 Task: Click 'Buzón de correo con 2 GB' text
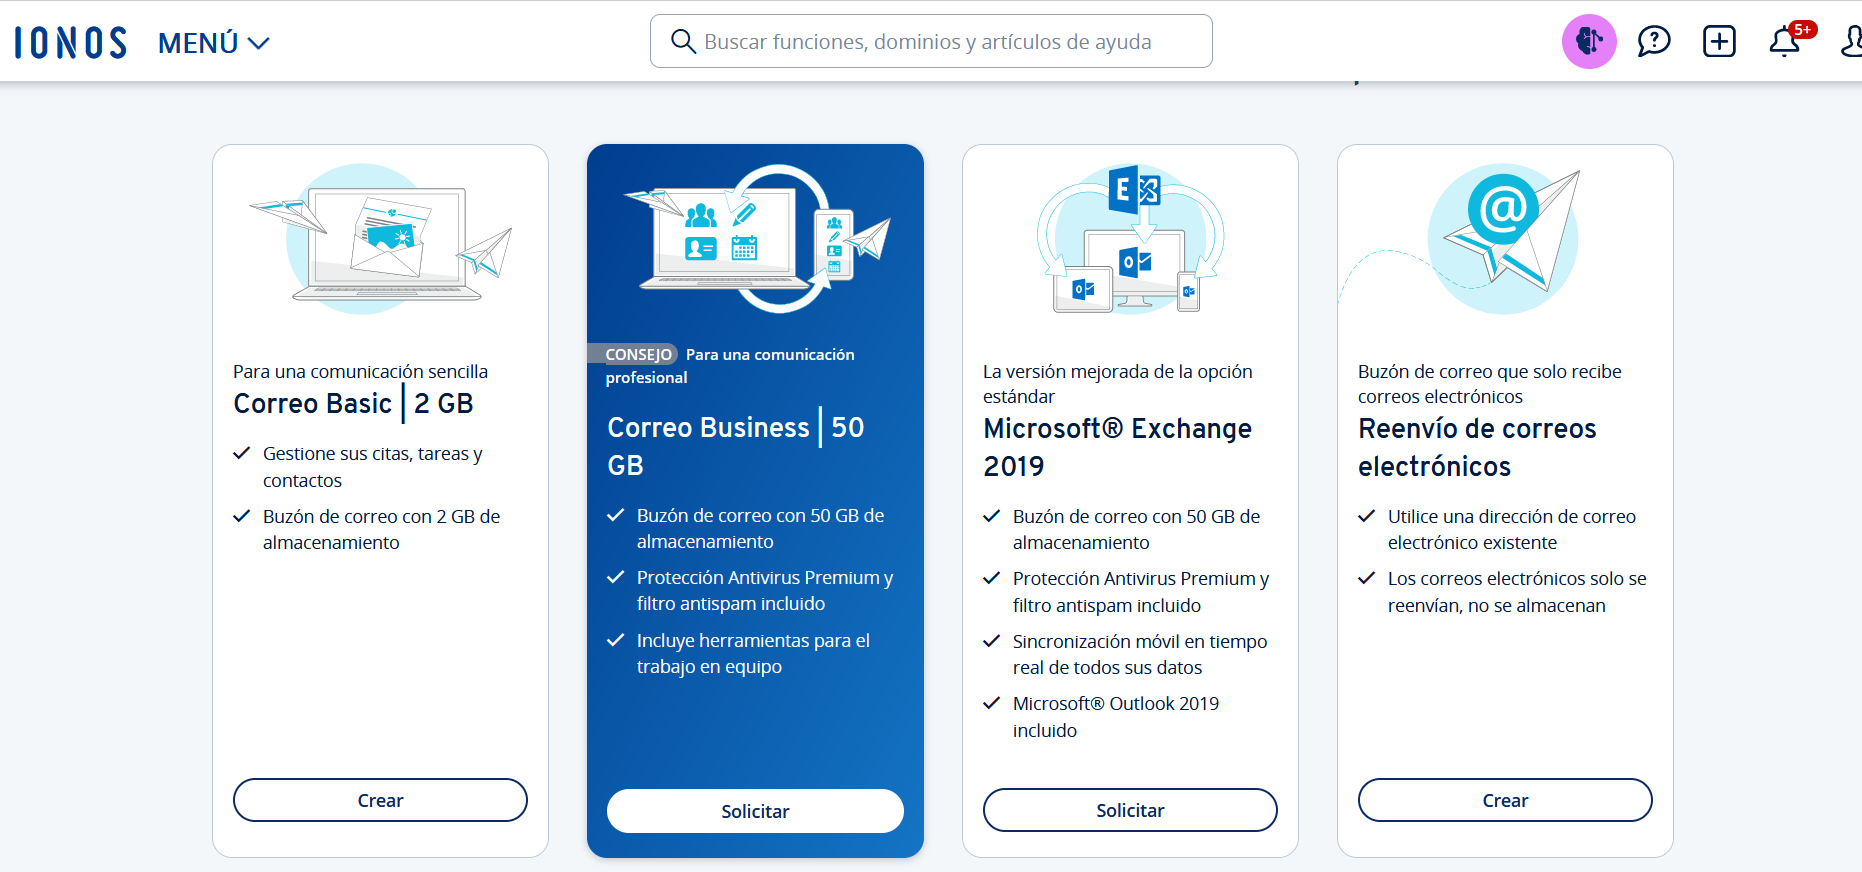381,529
